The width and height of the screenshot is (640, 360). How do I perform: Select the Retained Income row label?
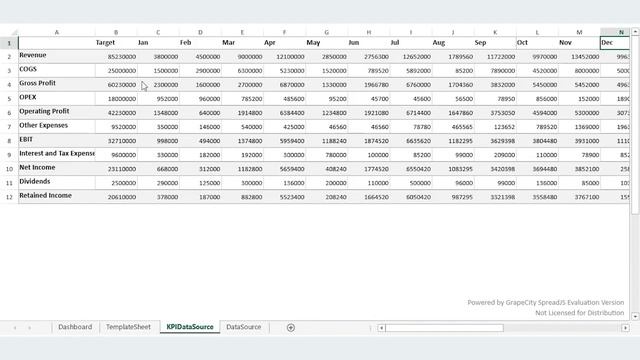pyautogui.click(x=57, y=197)
